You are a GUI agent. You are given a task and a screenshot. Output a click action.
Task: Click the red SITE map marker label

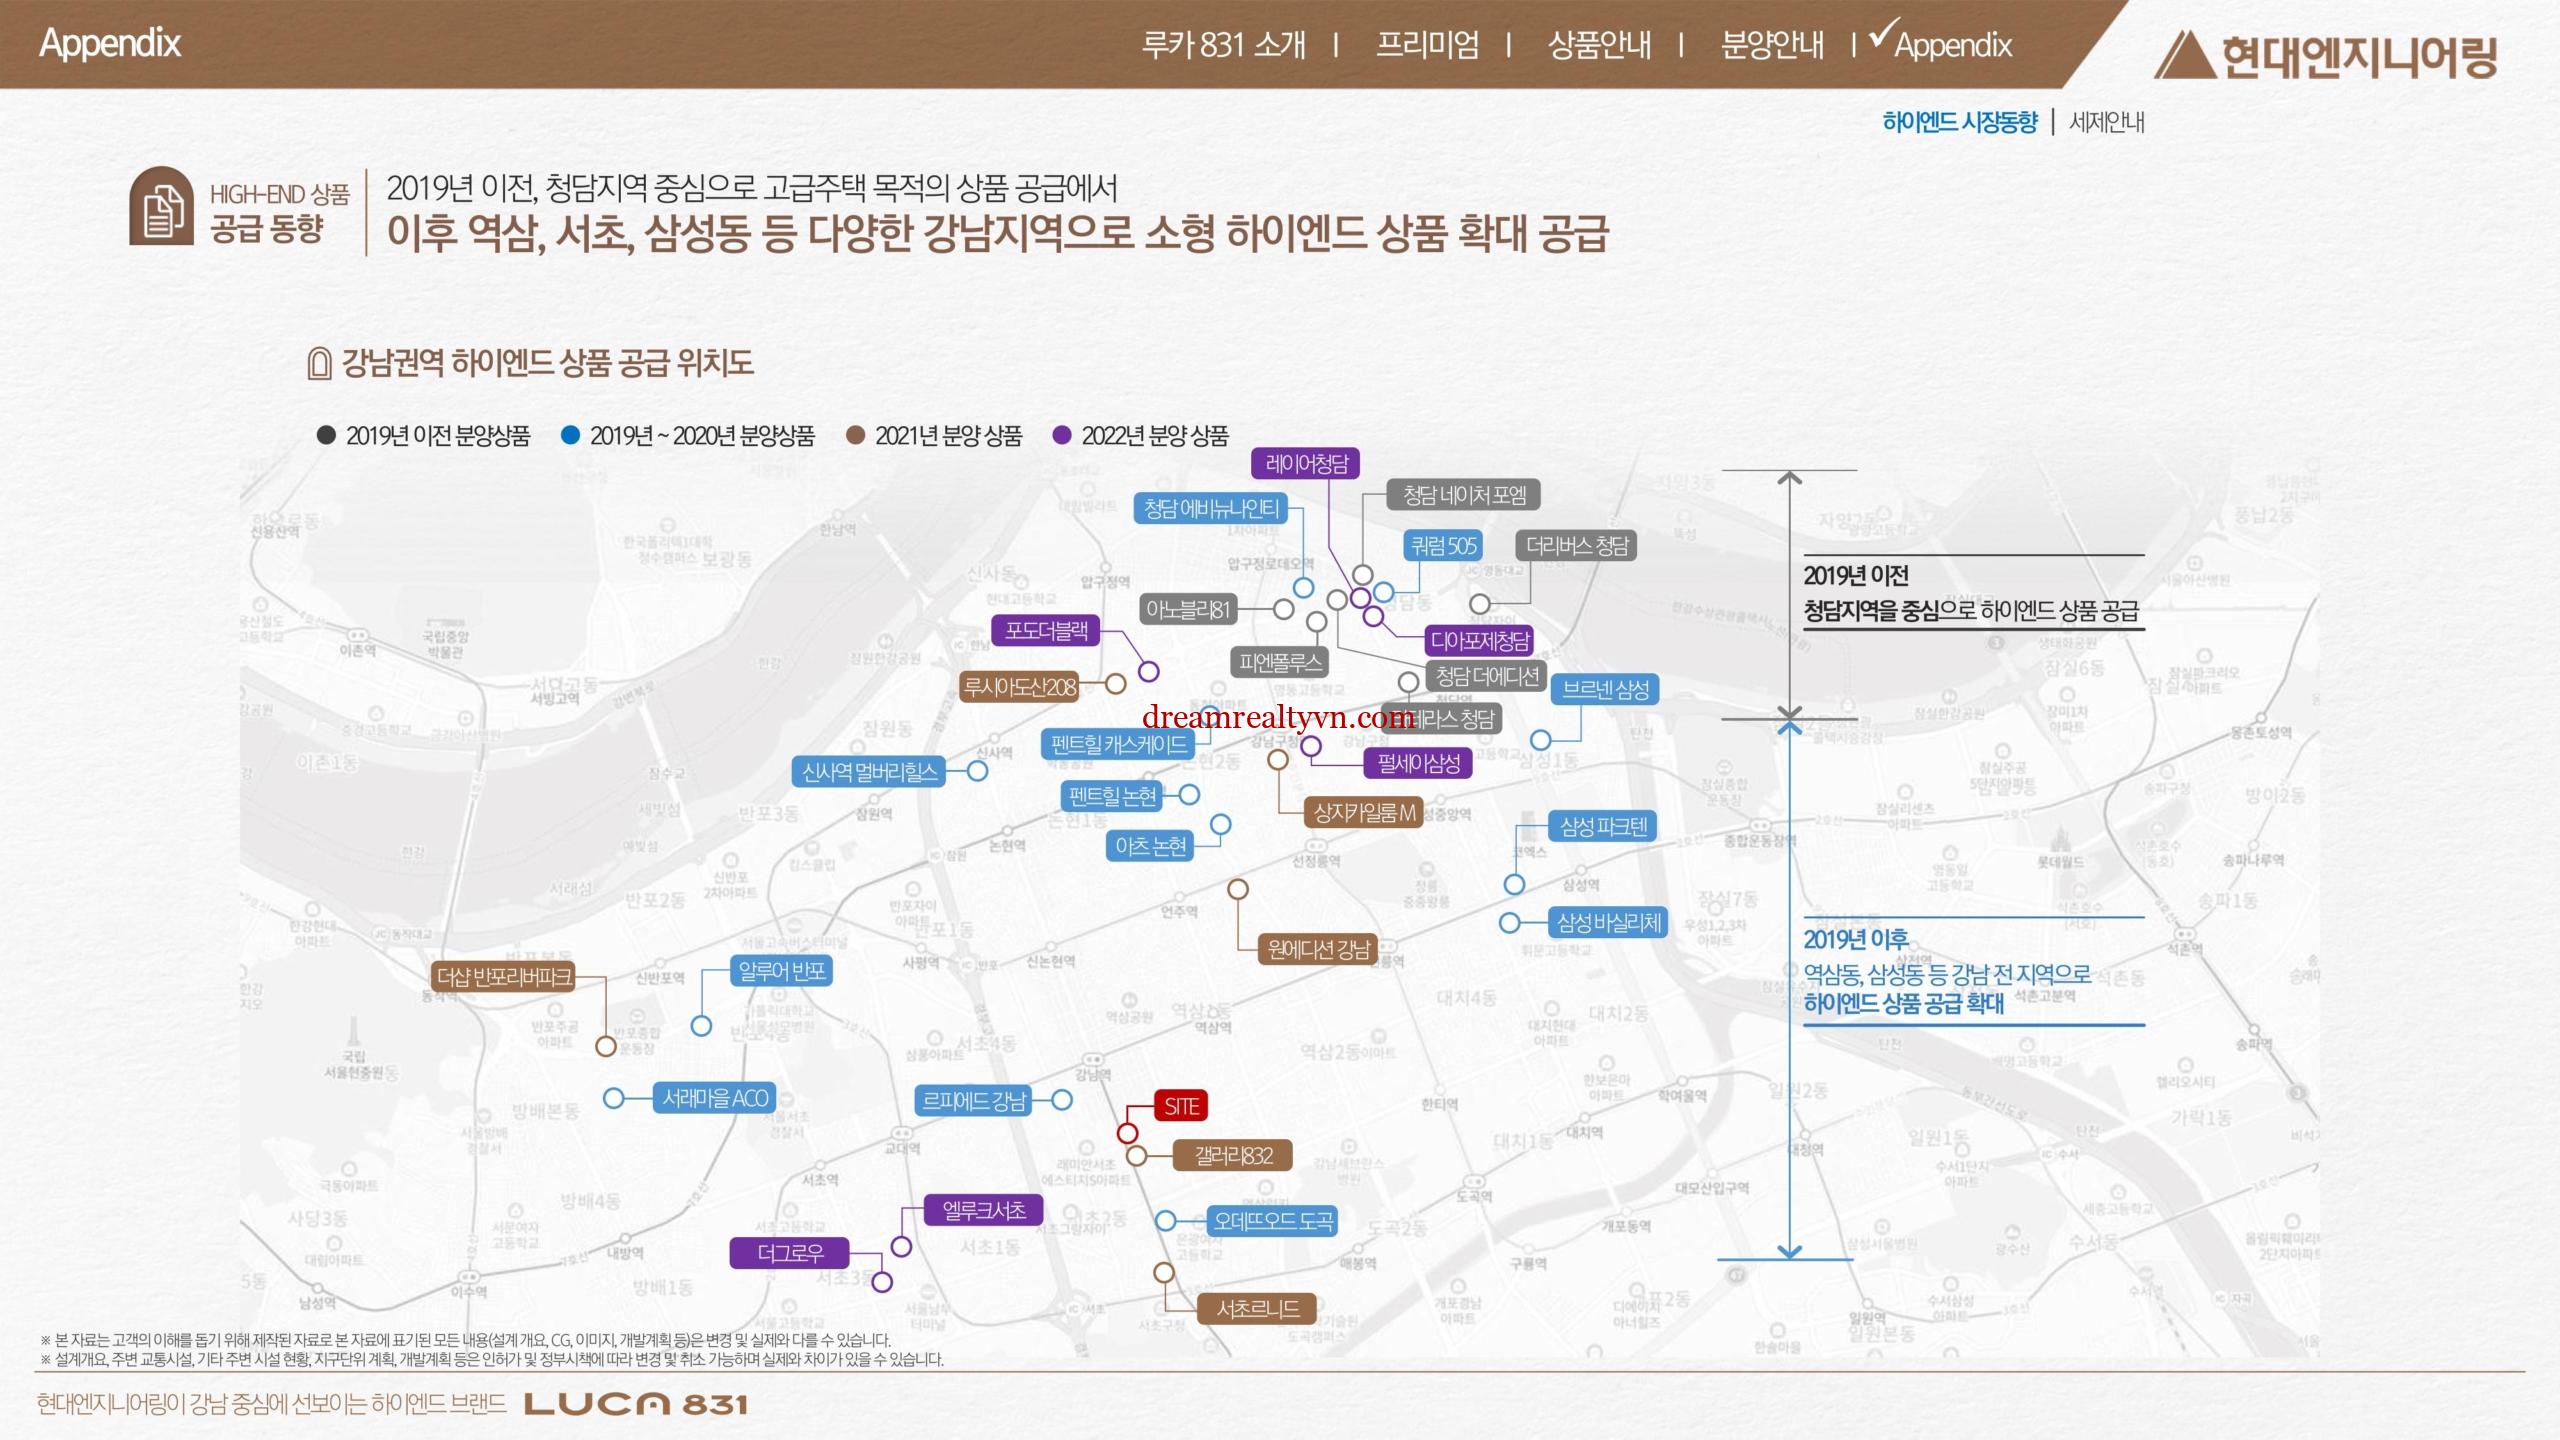(x=1181, y=1106)
